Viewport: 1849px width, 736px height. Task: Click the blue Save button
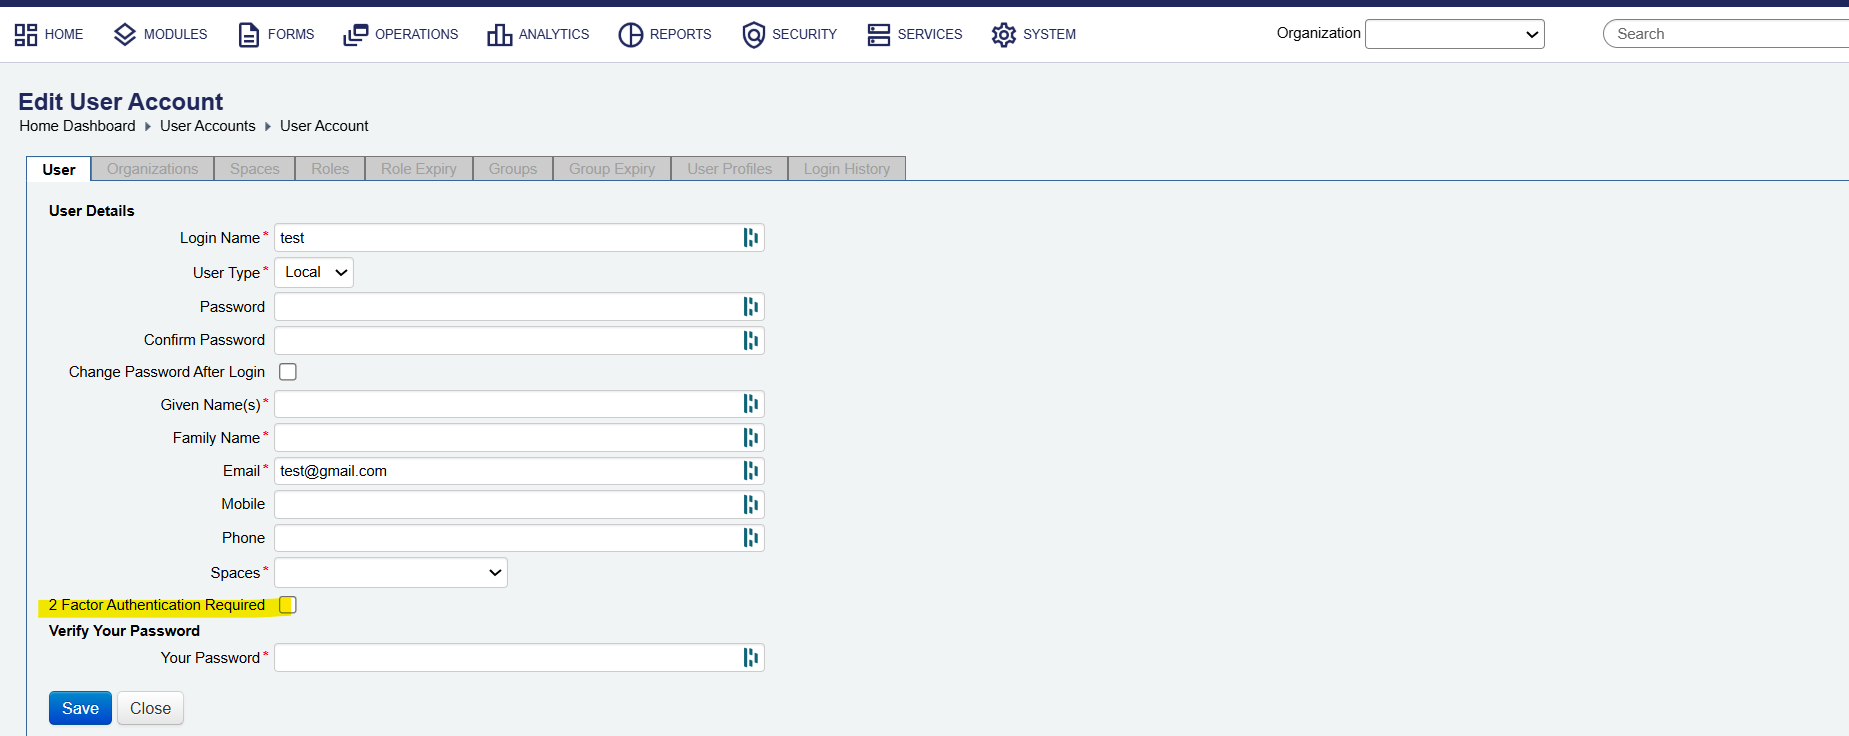click(80, 708)
